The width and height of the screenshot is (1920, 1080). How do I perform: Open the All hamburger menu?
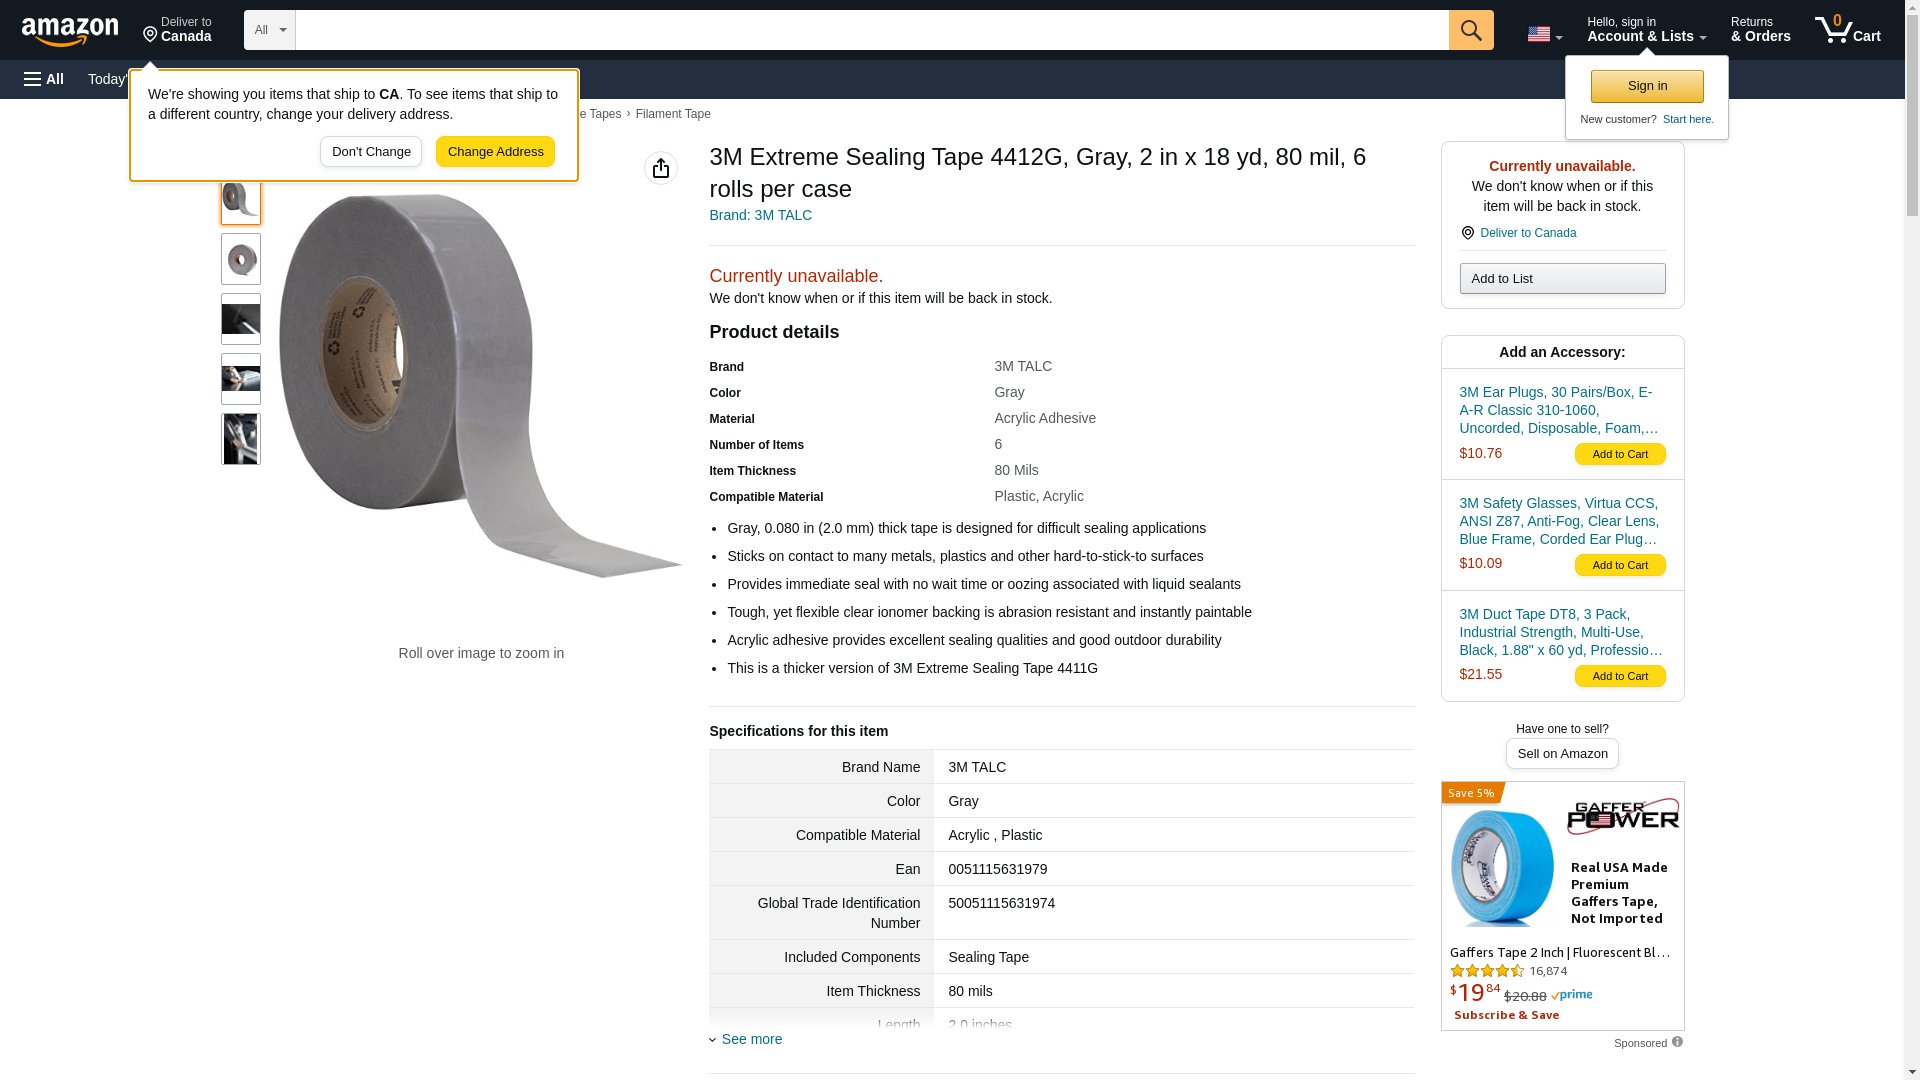pos(44,79)
